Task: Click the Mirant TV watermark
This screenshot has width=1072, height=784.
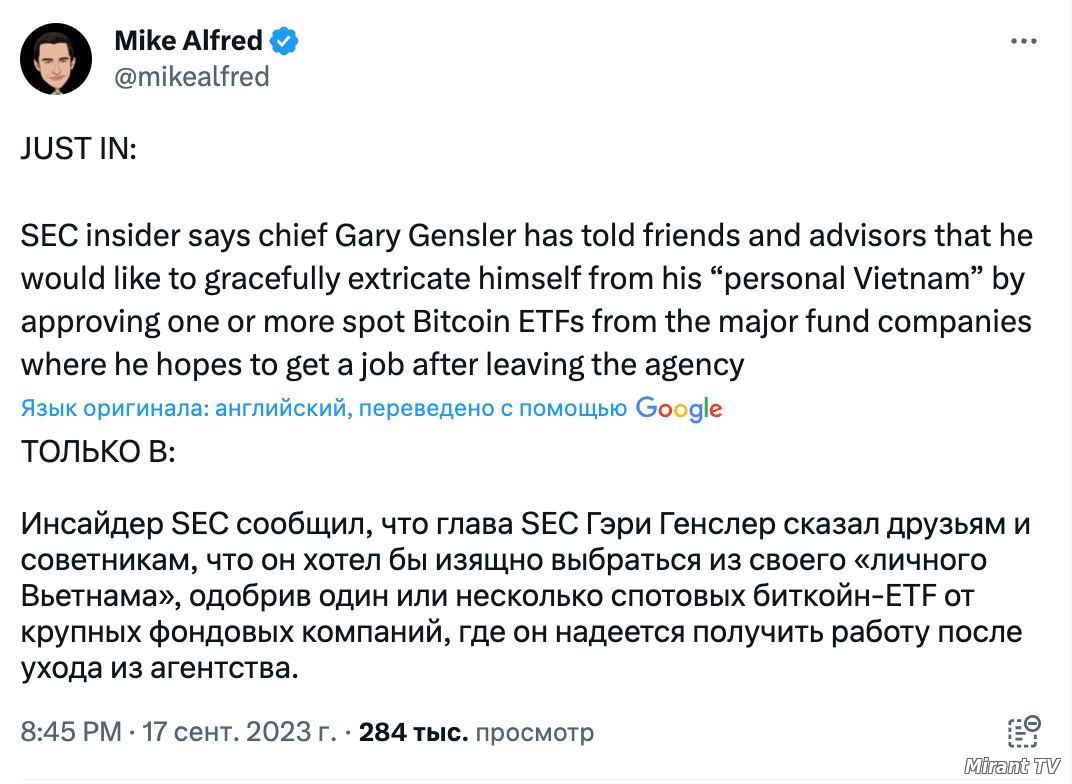Action: point(1013,766)
